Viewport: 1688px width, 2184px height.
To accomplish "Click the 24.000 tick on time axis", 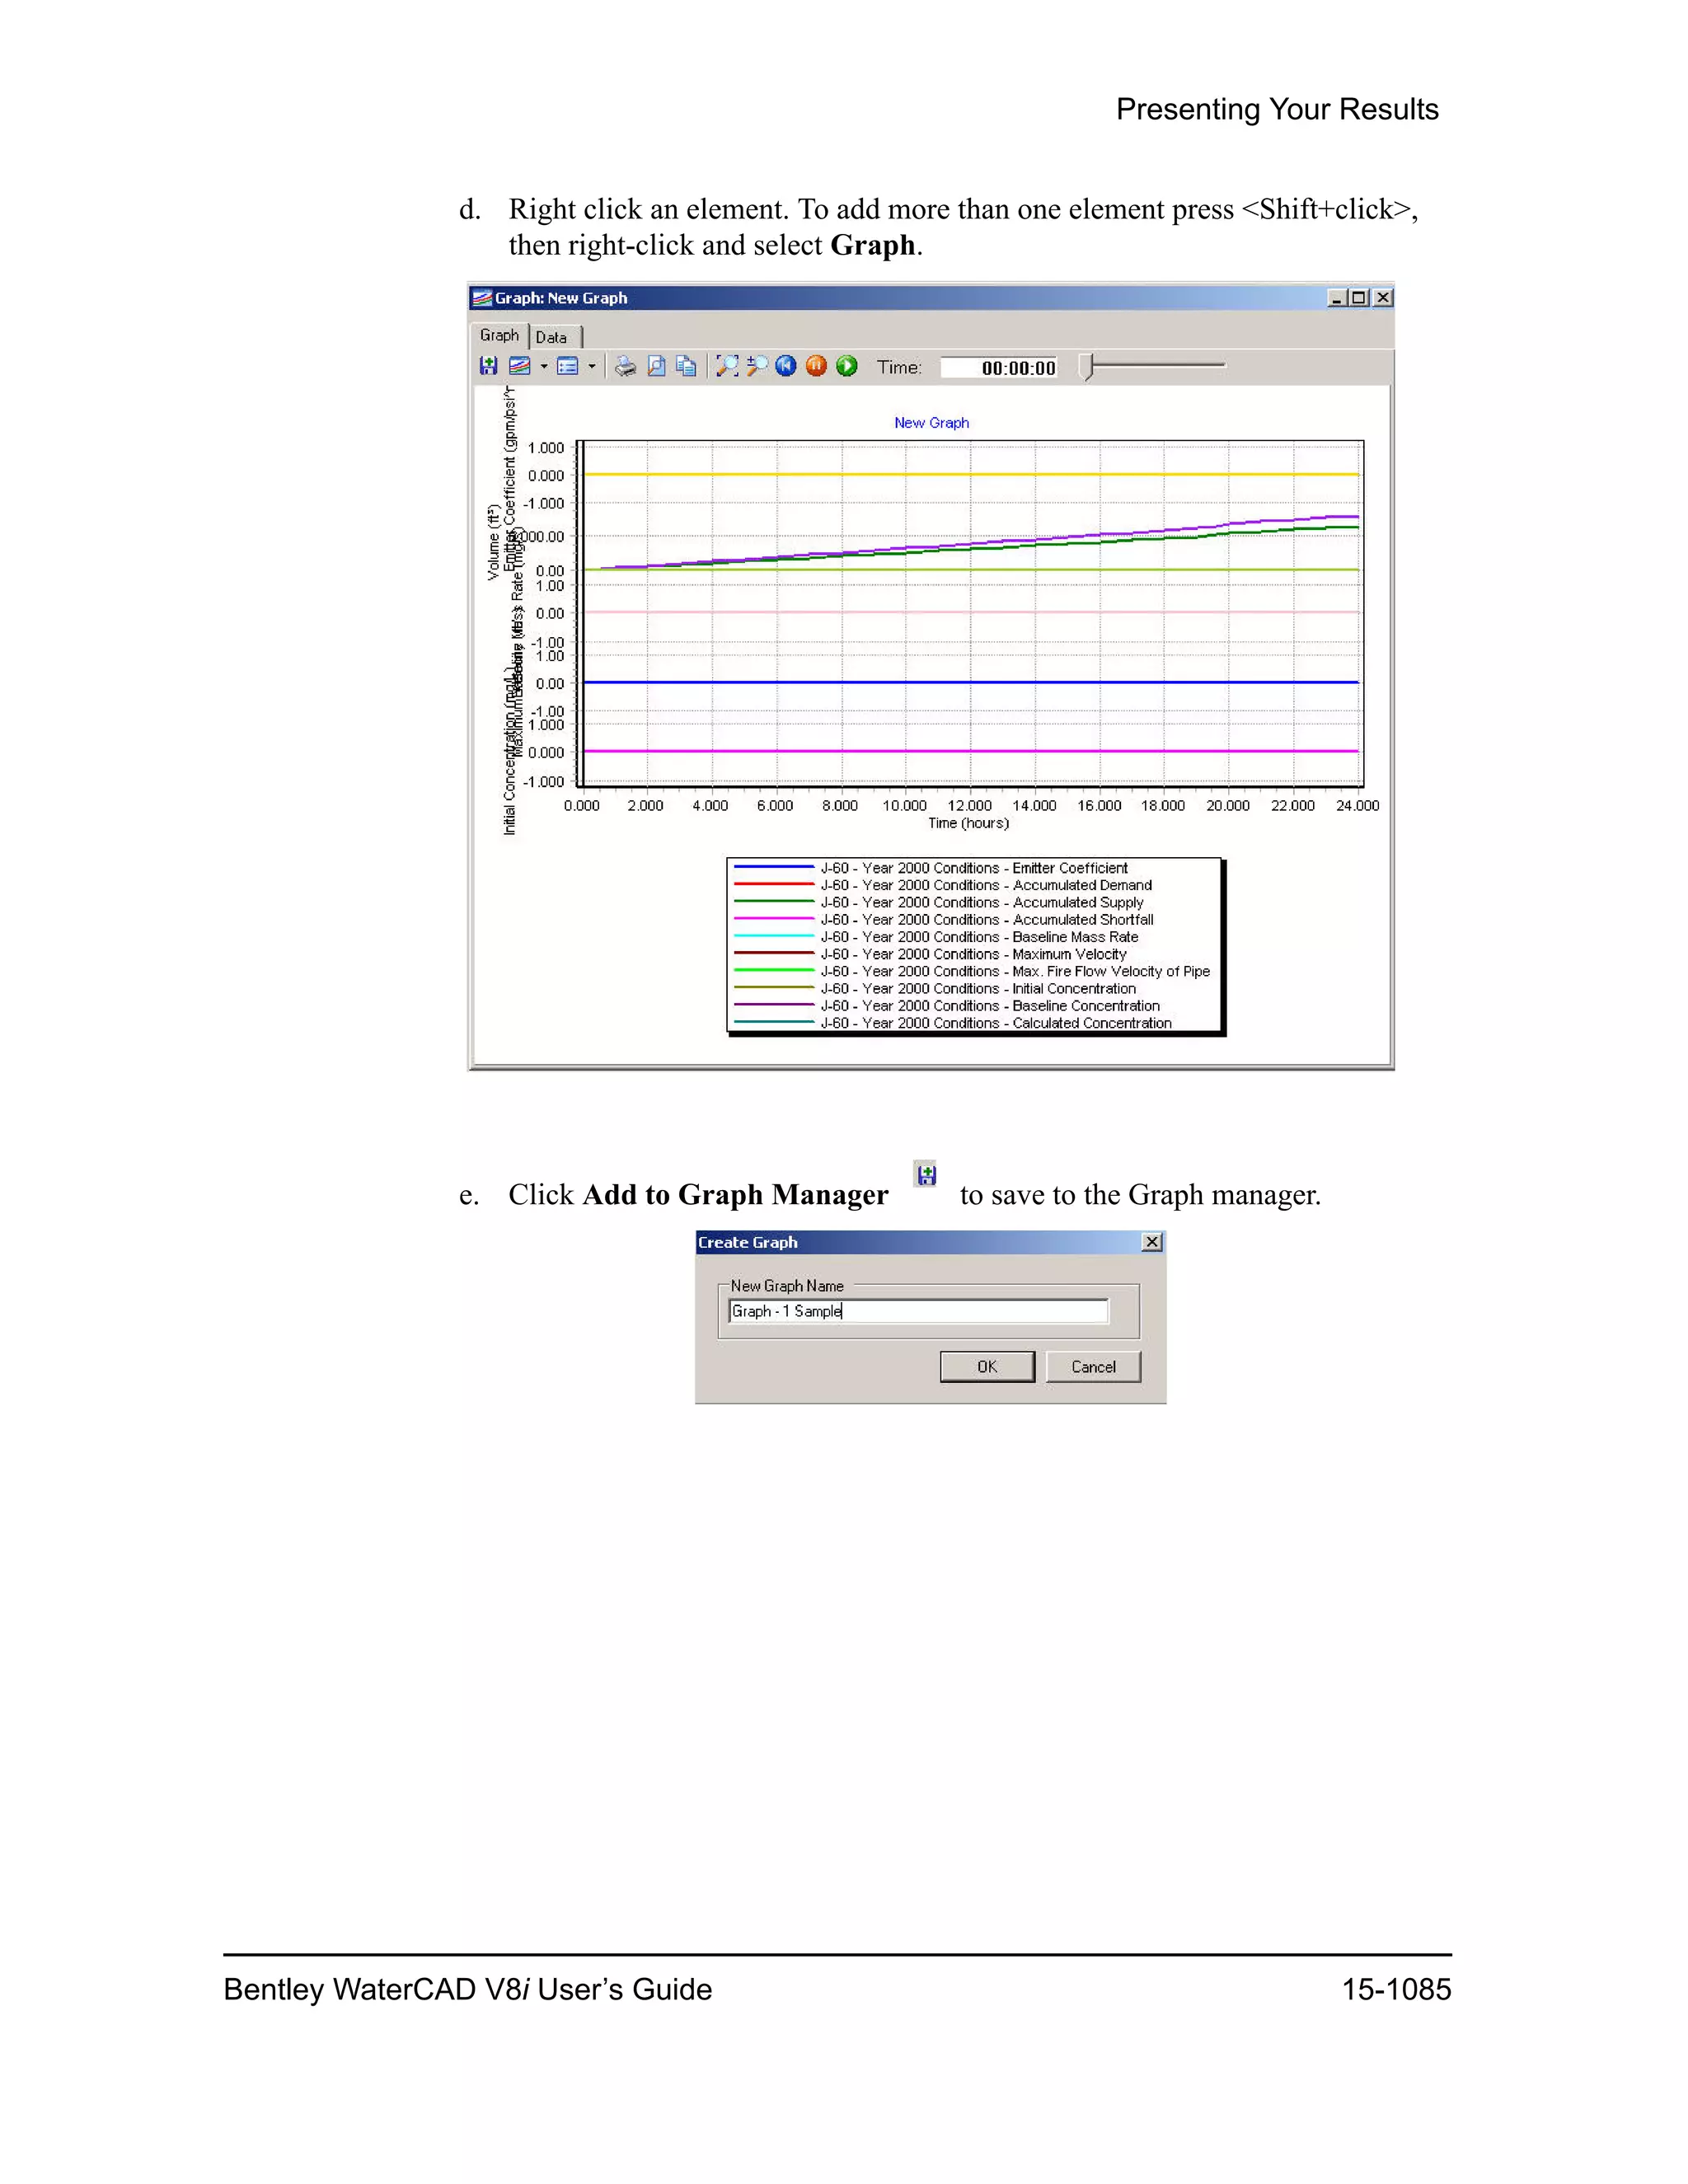I will (x=1357, y=806).
